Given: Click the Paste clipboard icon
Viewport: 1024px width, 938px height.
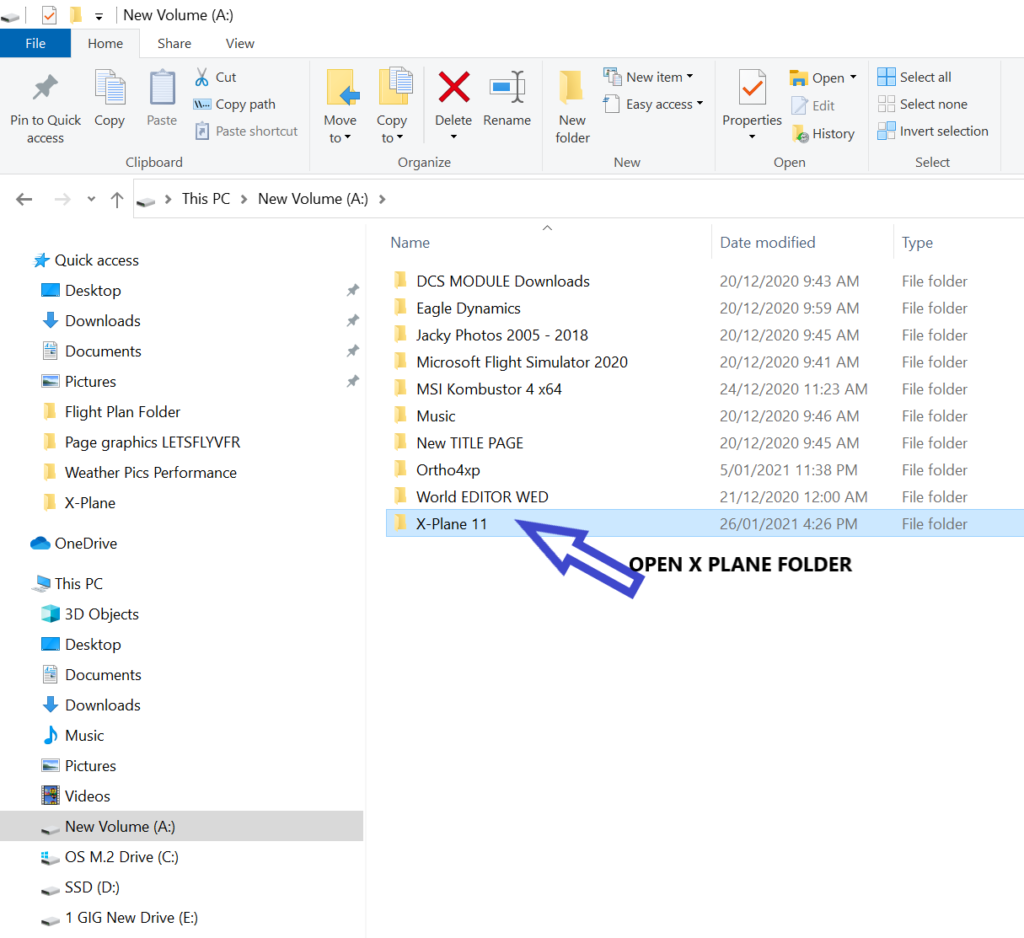Looking at the screenshot, I should (162, 88).
